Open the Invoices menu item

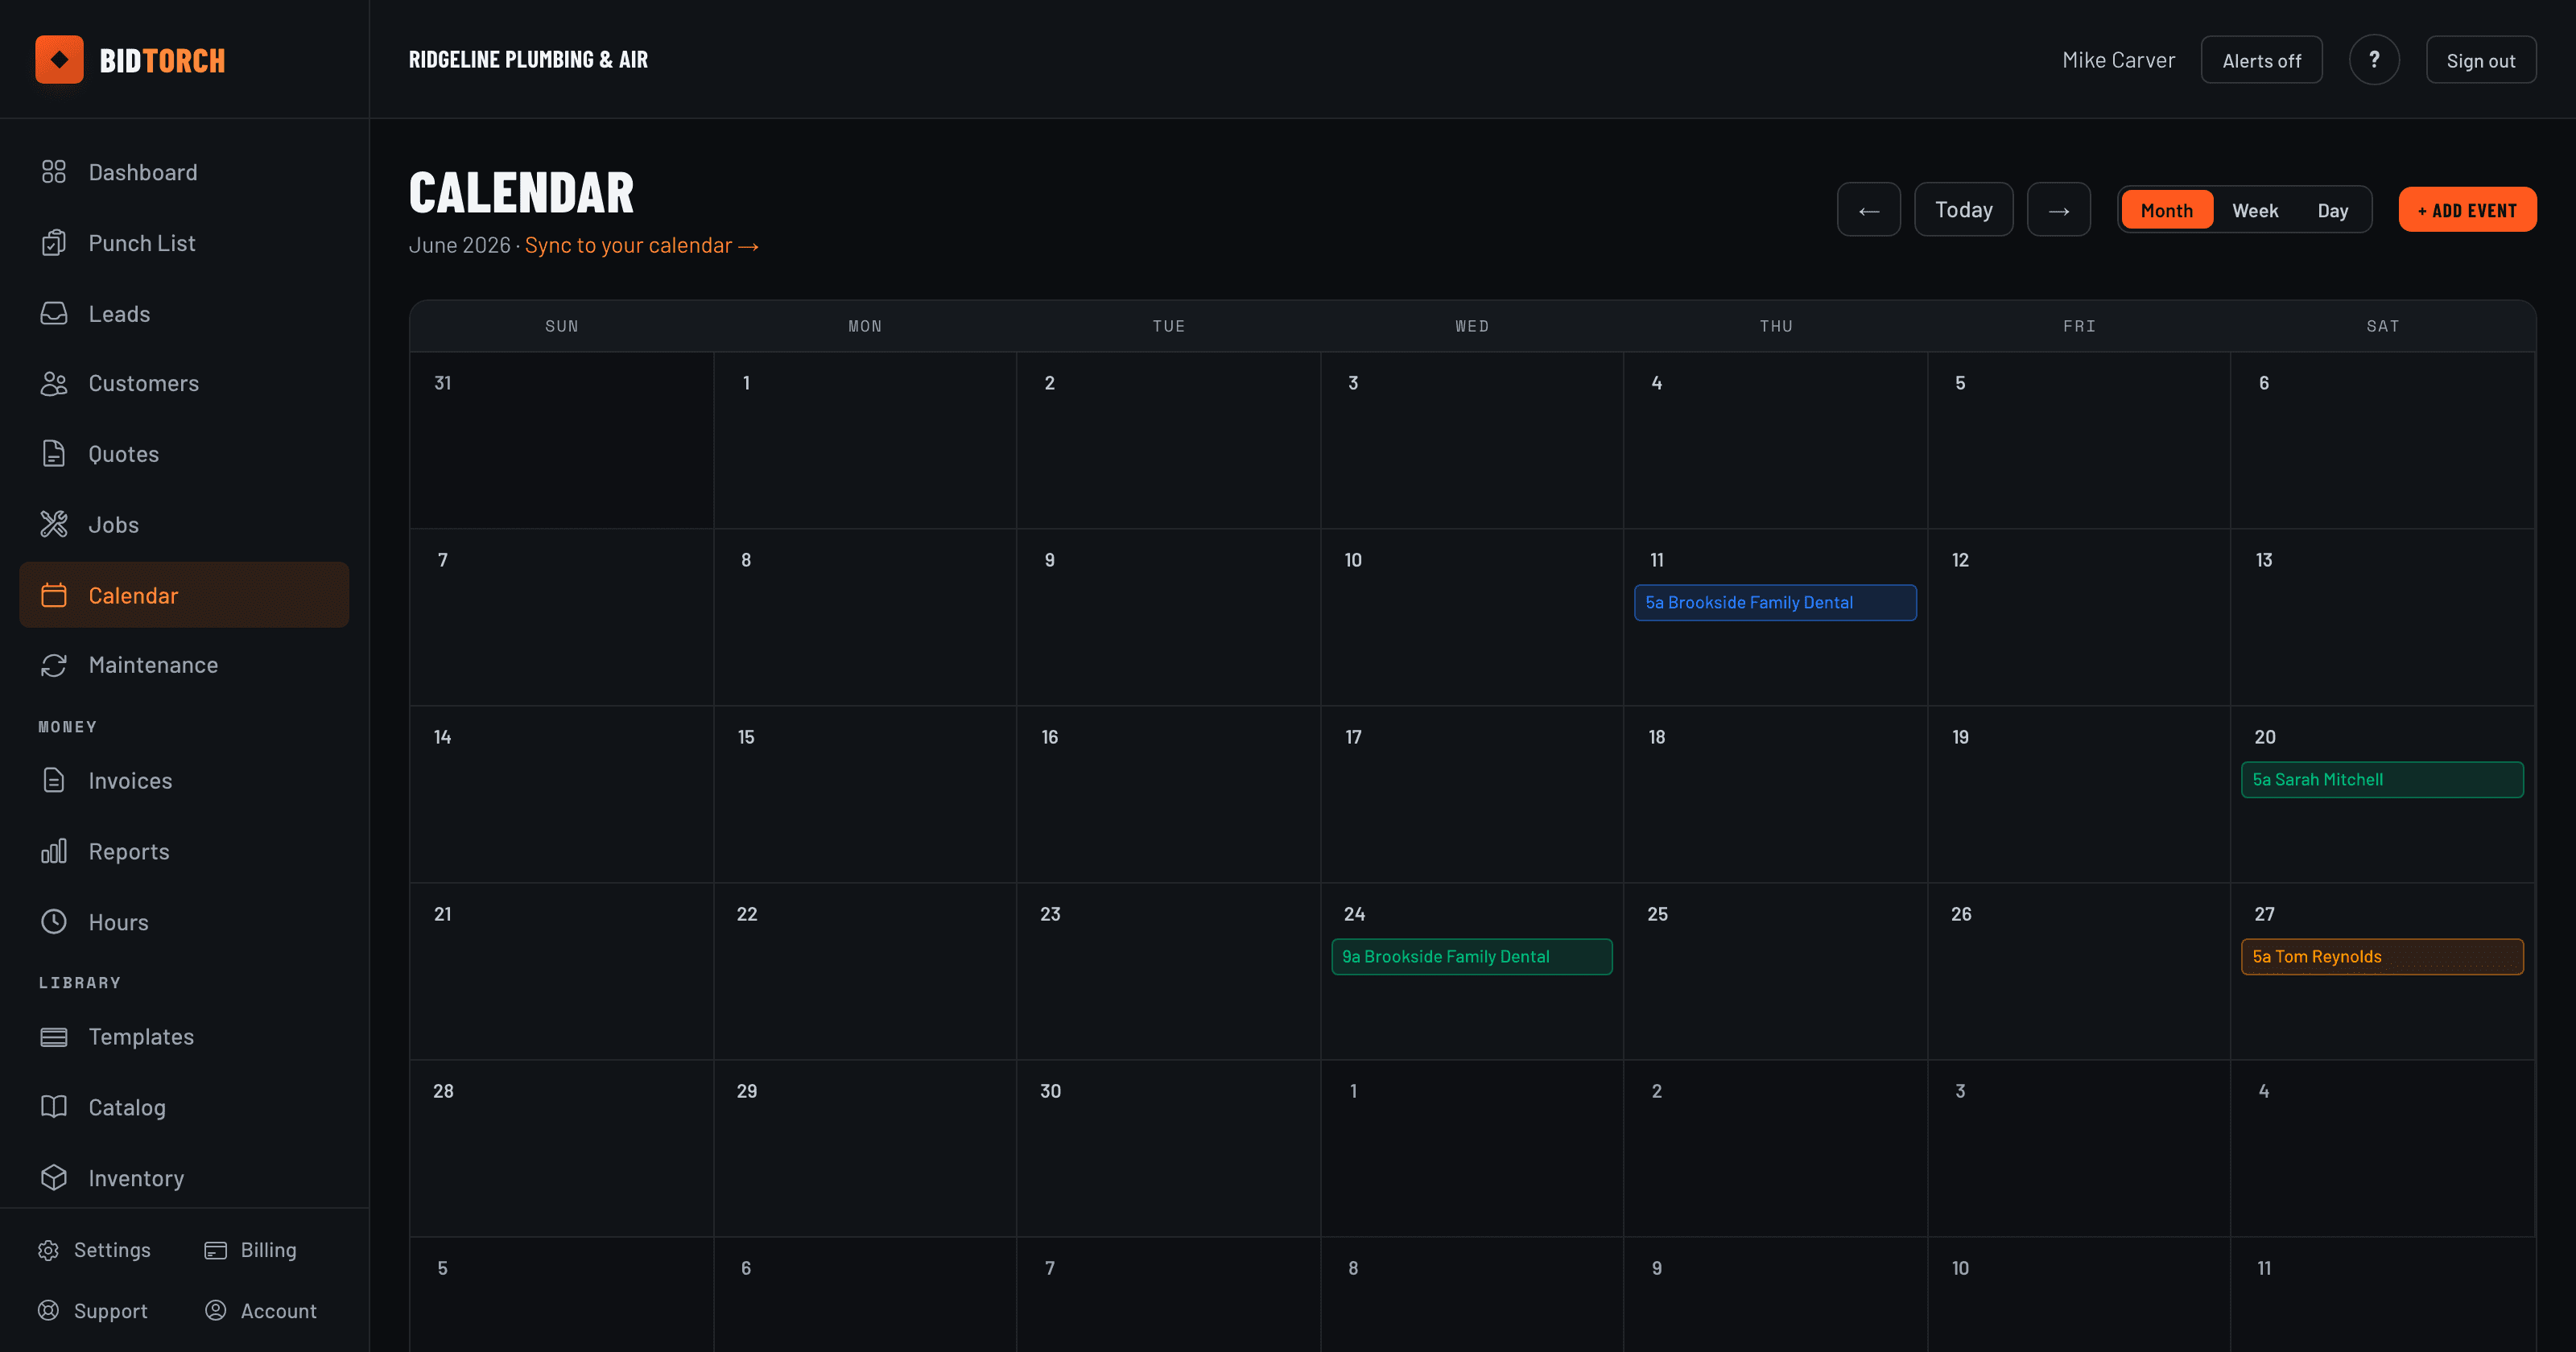(x=184, y=780)
